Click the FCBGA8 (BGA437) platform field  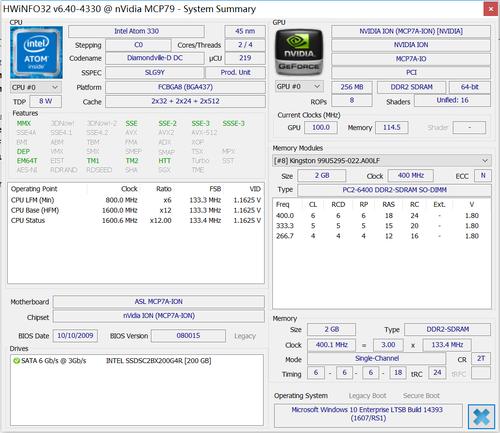[x=185, y=87]
